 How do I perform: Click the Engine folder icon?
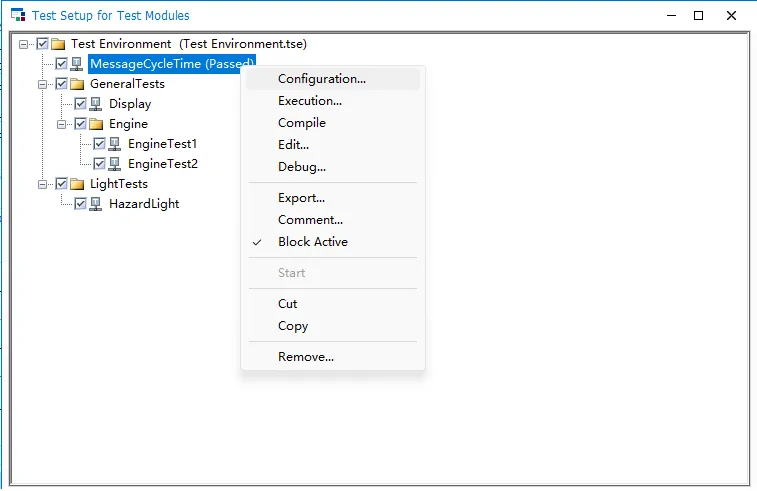[96, 125]
